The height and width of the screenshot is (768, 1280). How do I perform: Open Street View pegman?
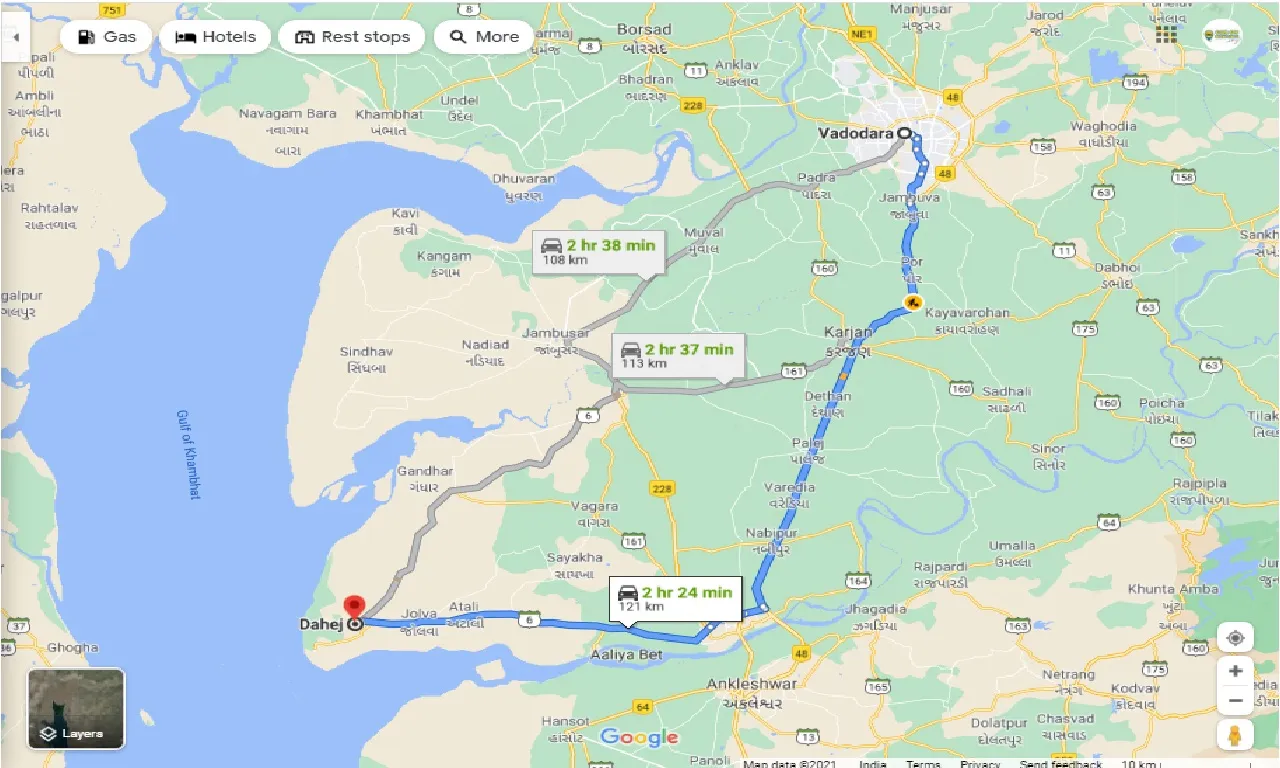point(1236,735)
